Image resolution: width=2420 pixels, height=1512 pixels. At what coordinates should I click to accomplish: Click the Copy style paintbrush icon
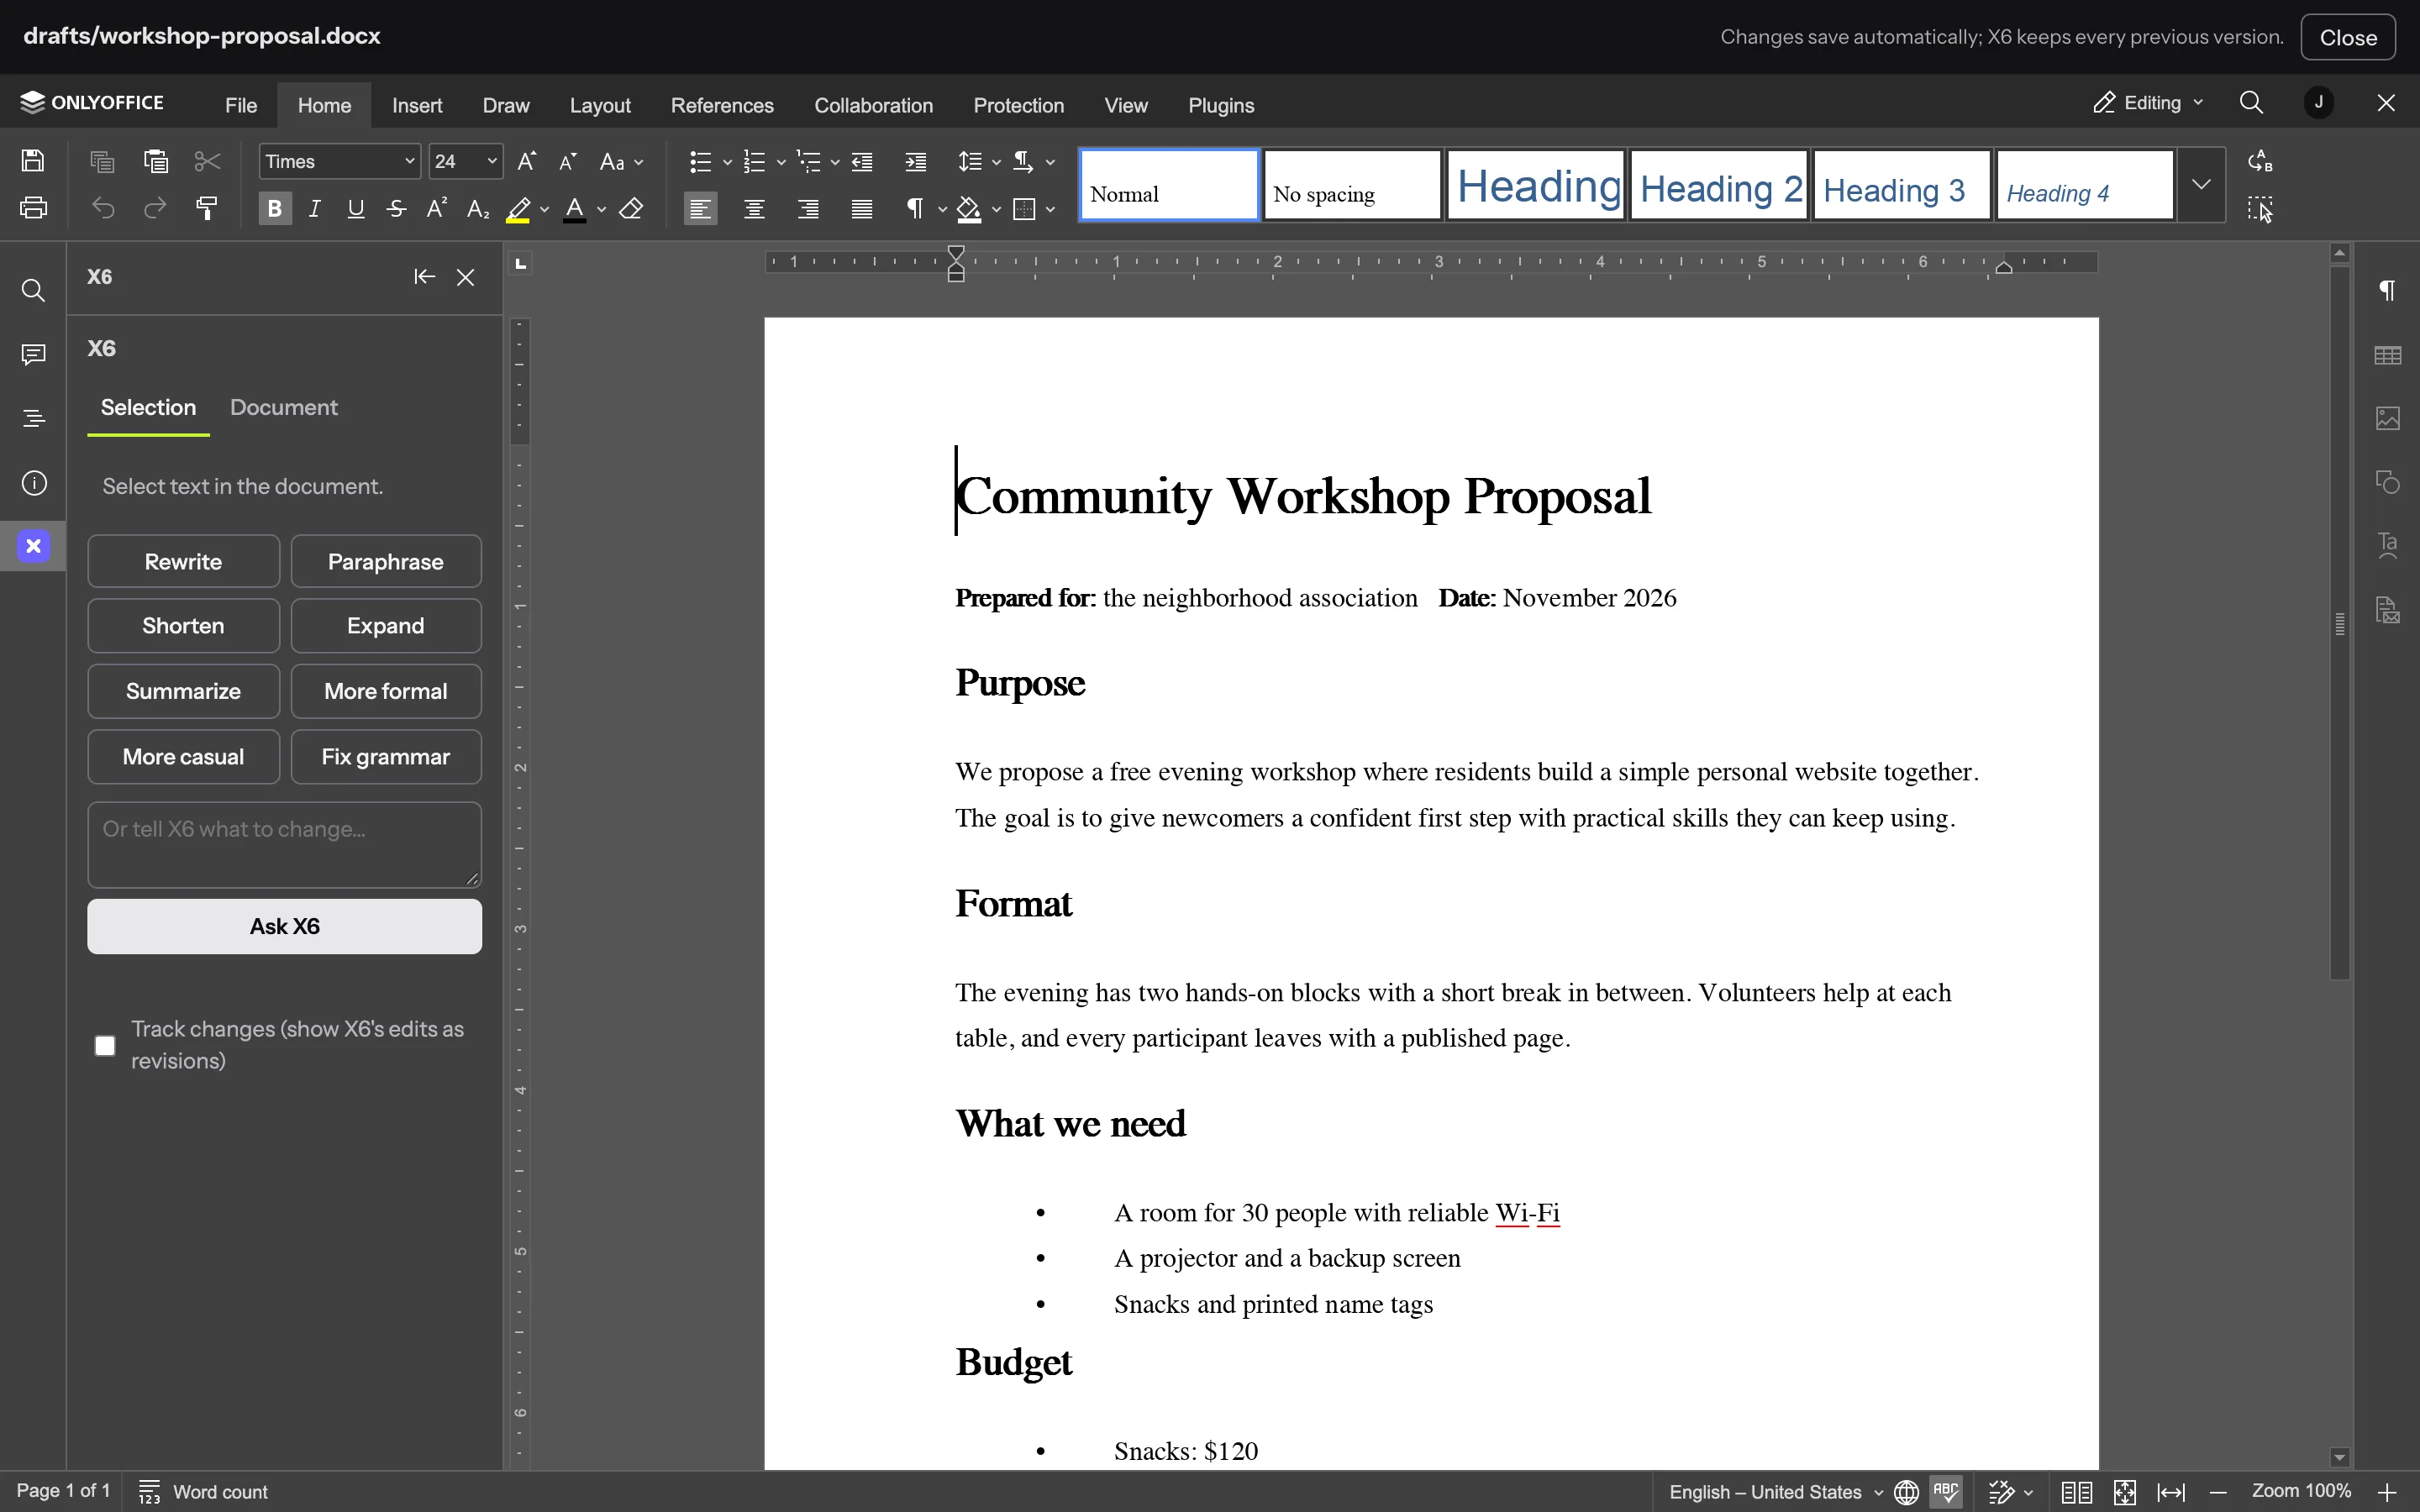(207, 208)
